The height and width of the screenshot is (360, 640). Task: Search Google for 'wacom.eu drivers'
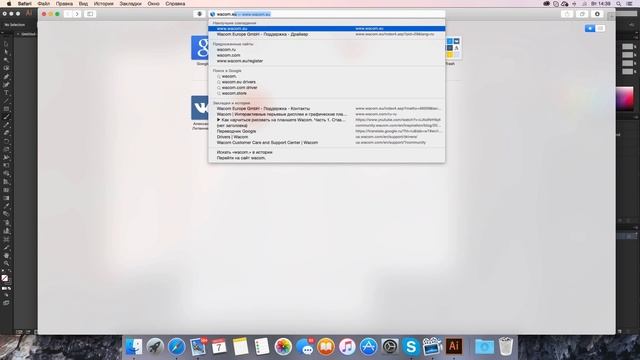(238, 82)
